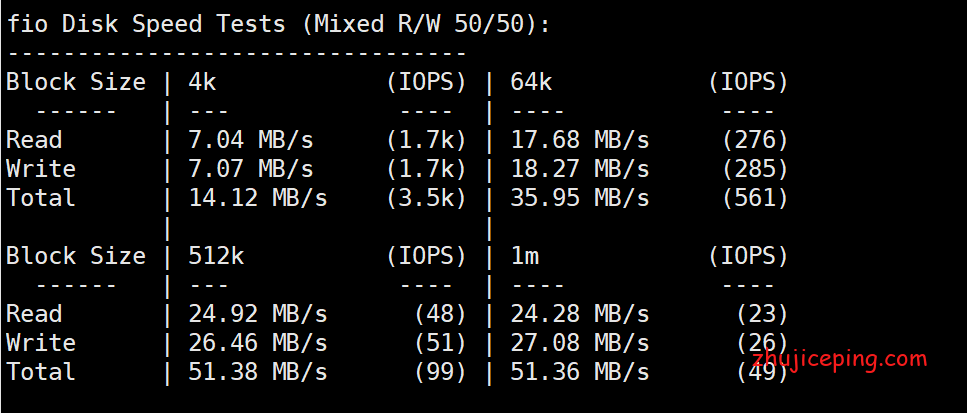Select the 4k Write speed 7.07 MB/s

point(251,170)
